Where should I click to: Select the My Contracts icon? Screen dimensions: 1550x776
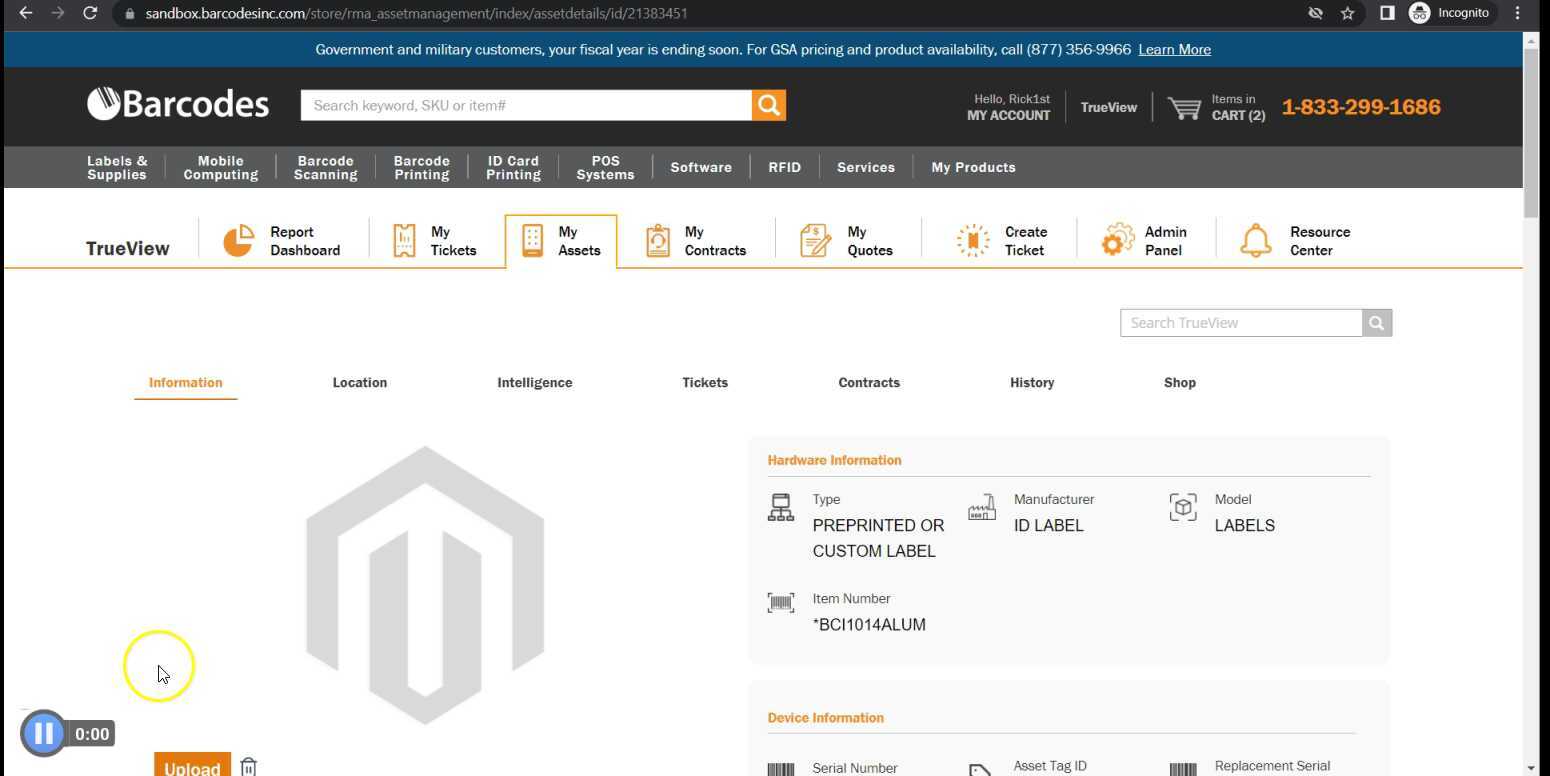tap(657, 241)
